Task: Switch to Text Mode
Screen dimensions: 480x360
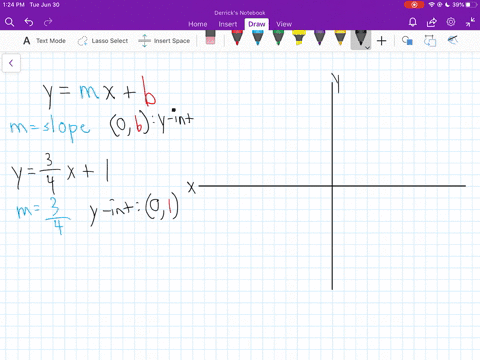Action: pos(44,41)
